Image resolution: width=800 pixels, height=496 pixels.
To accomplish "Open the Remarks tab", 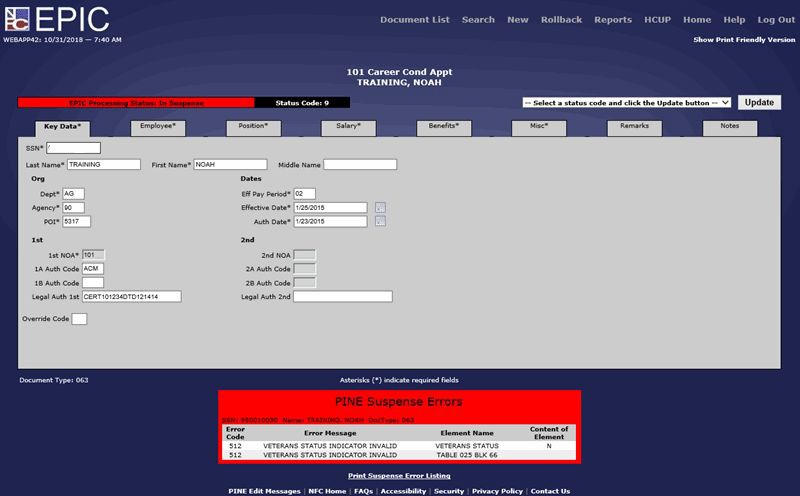I will point(635,128).
